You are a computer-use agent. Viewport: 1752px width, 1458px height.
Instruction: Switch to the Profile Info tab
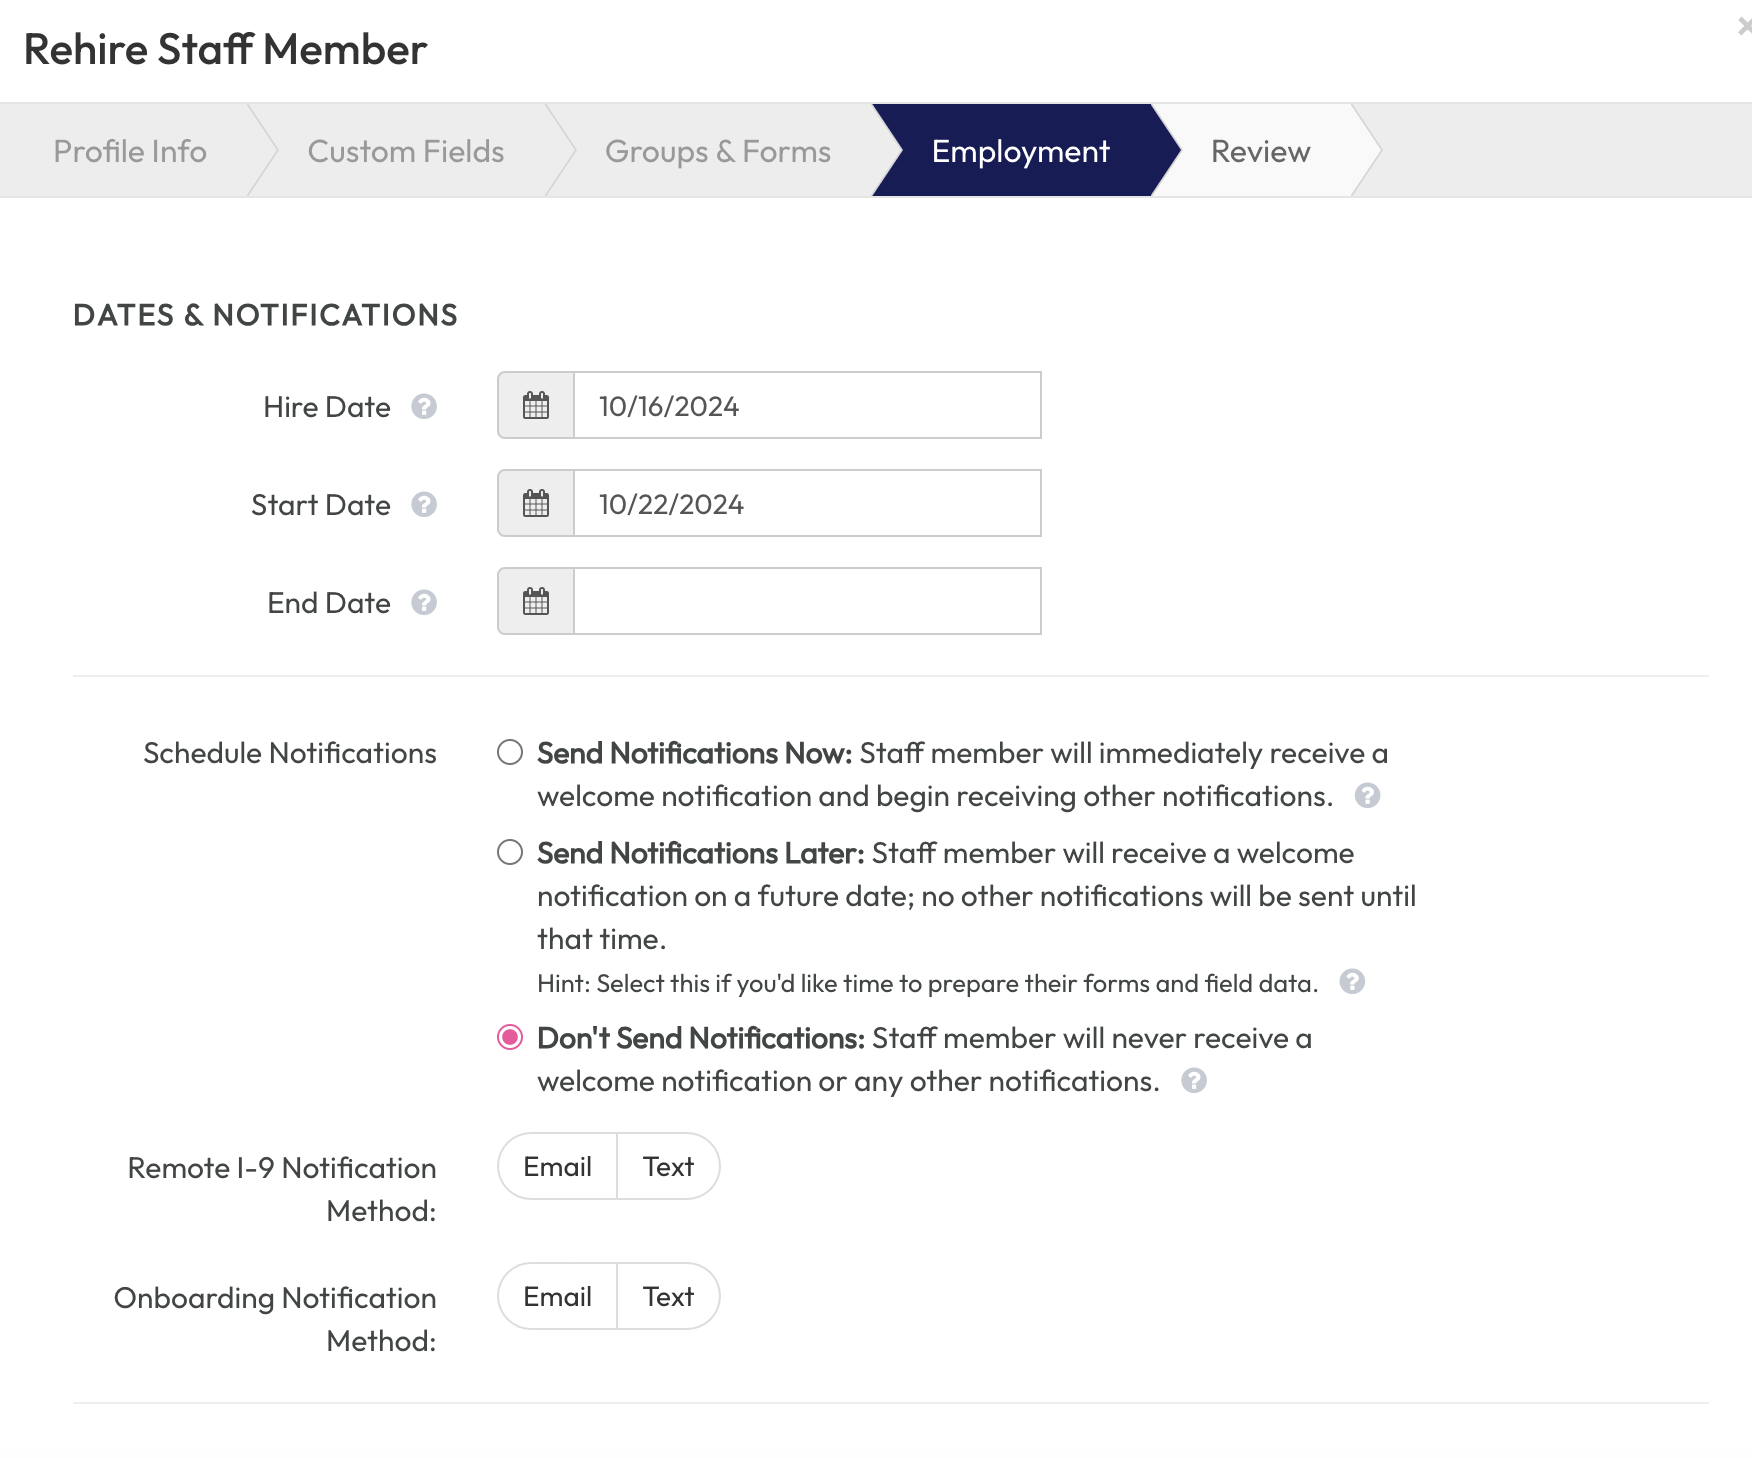(x=131, y=151)
